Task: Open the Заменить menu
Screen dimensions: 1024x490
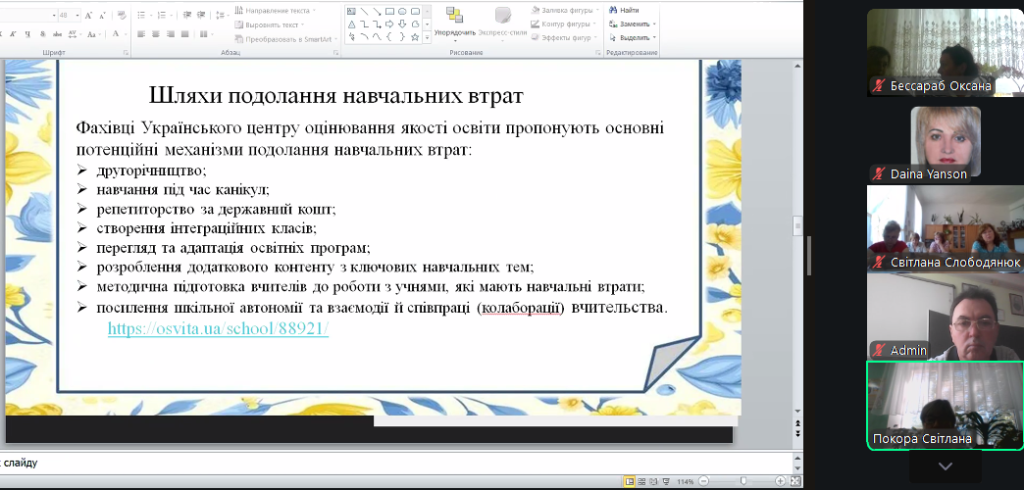Action: pyautogui.click(x=636, y=24)
